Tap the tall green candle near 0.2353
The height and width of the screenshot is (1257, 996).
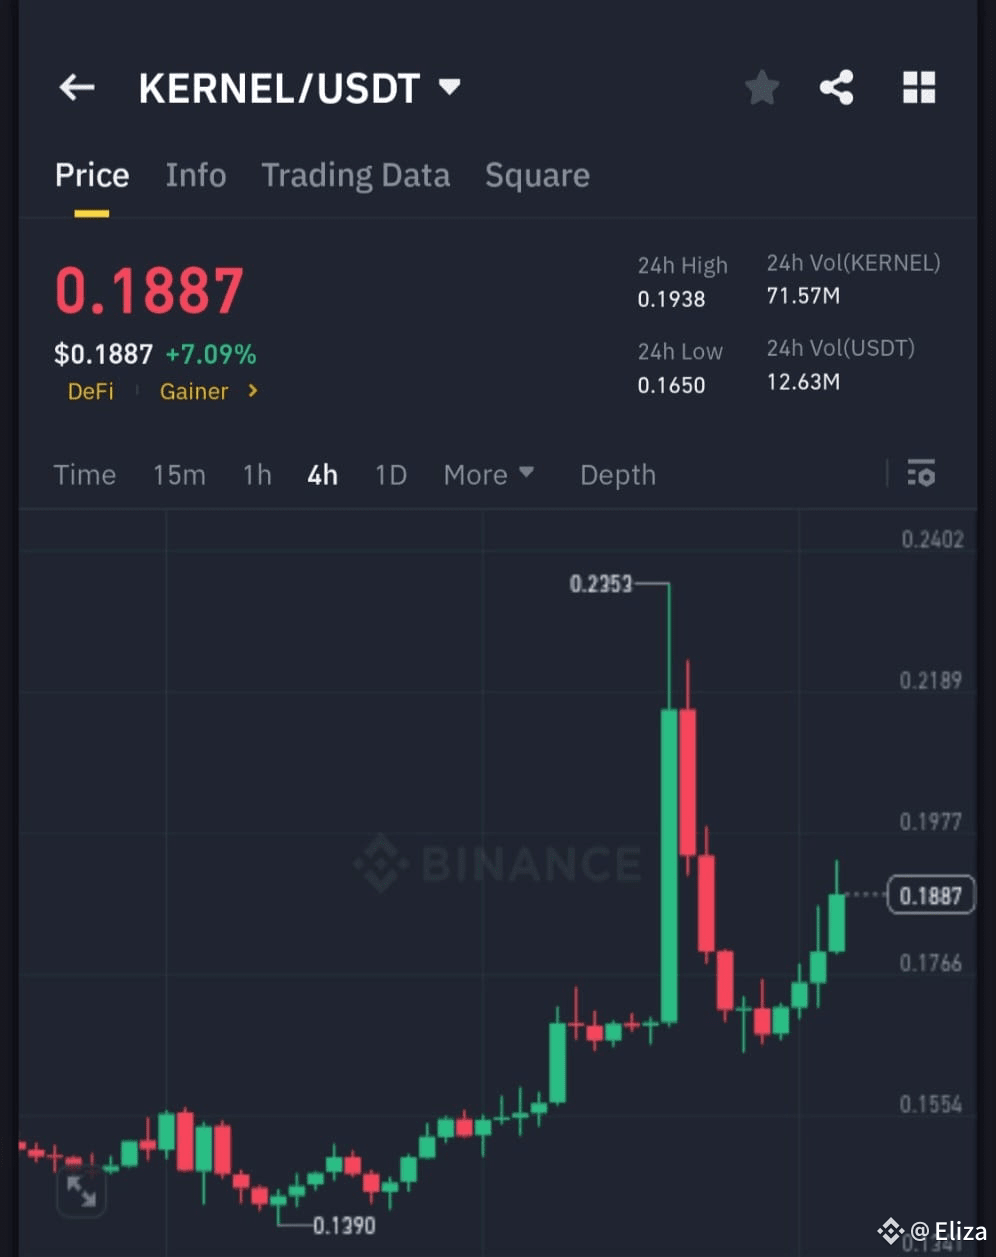pos(669,865)
